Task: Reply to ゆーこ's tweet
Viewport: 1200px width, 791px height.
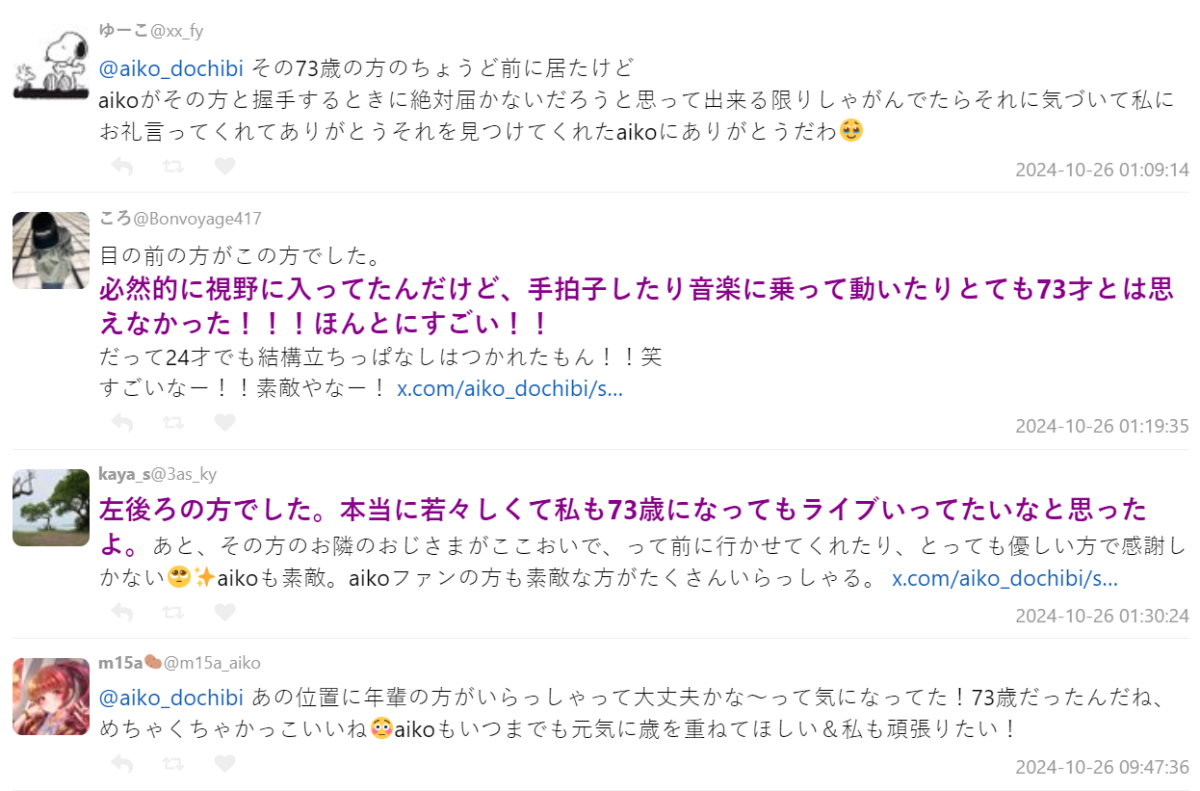Action: [x=122, y=167]
